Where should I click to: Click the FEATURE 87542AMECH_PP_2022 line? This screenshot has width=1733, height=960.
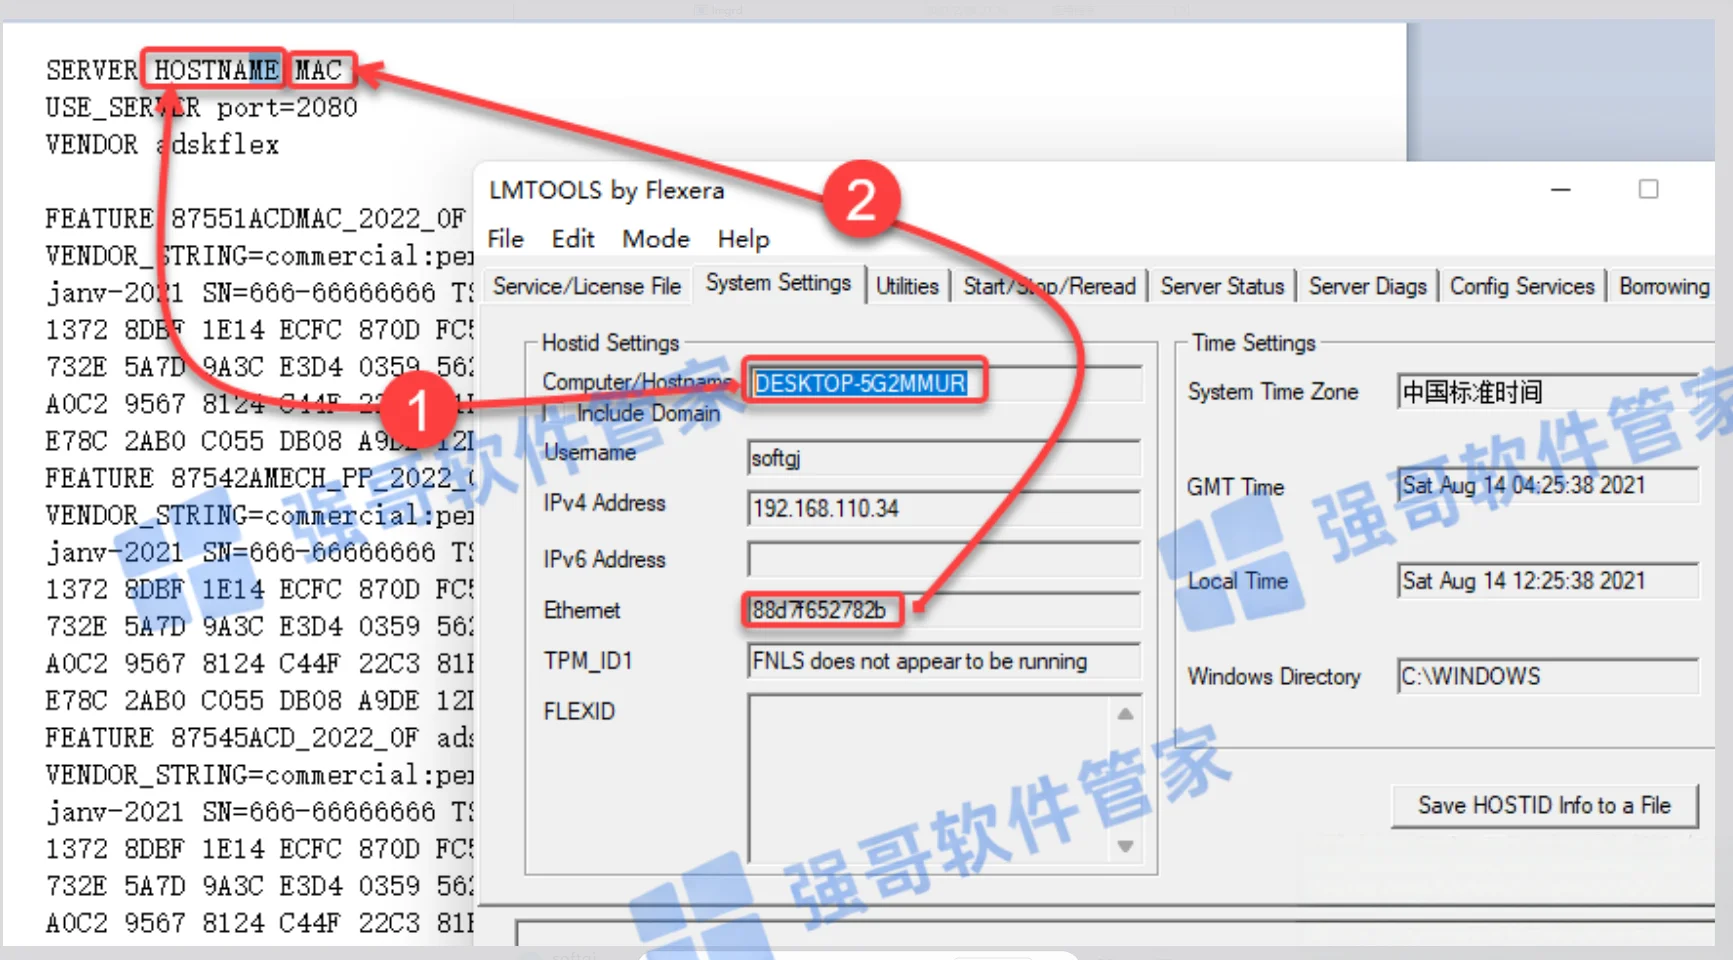tap(258, 478)
